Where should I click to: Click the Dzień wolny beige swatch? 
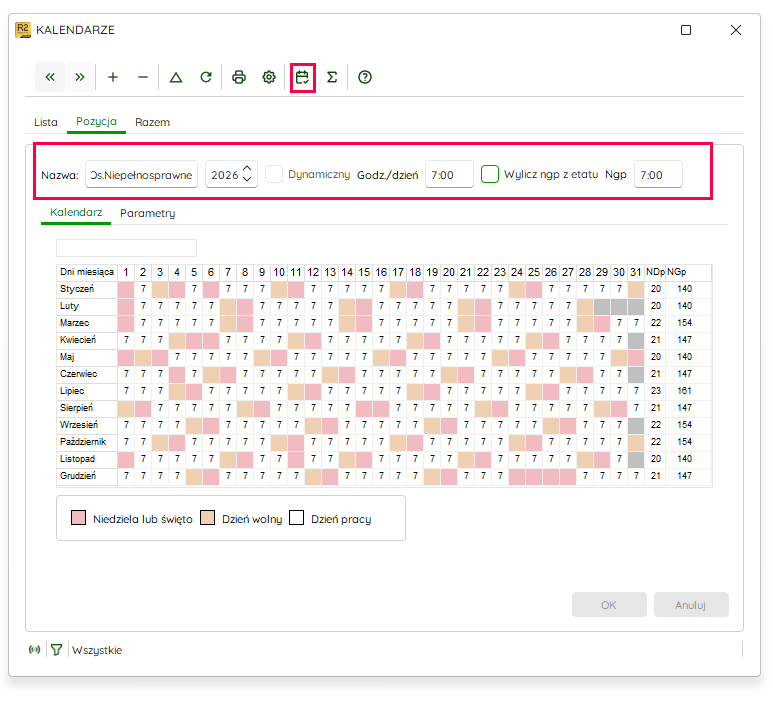point(208,518)
